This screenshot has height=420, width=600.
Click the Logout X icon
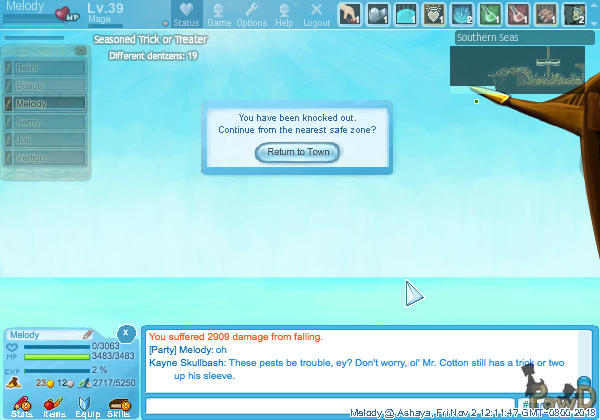pos(316,14)
